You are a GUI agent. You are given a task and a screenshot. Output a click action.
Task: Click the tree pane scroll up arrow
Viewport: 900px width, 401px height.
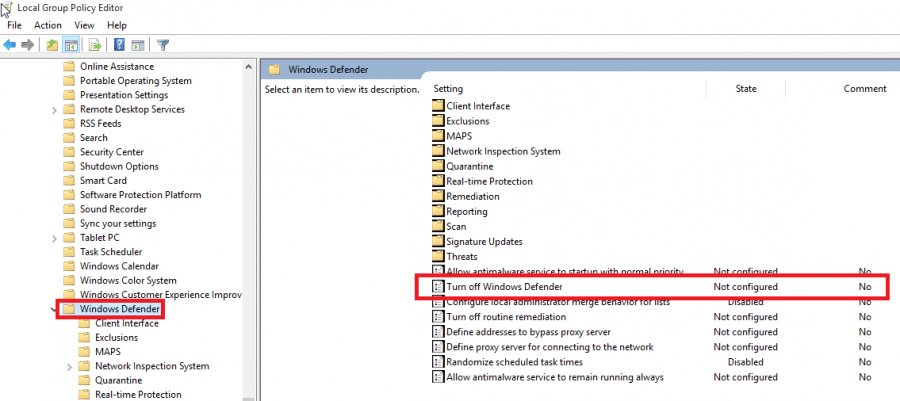249,67
